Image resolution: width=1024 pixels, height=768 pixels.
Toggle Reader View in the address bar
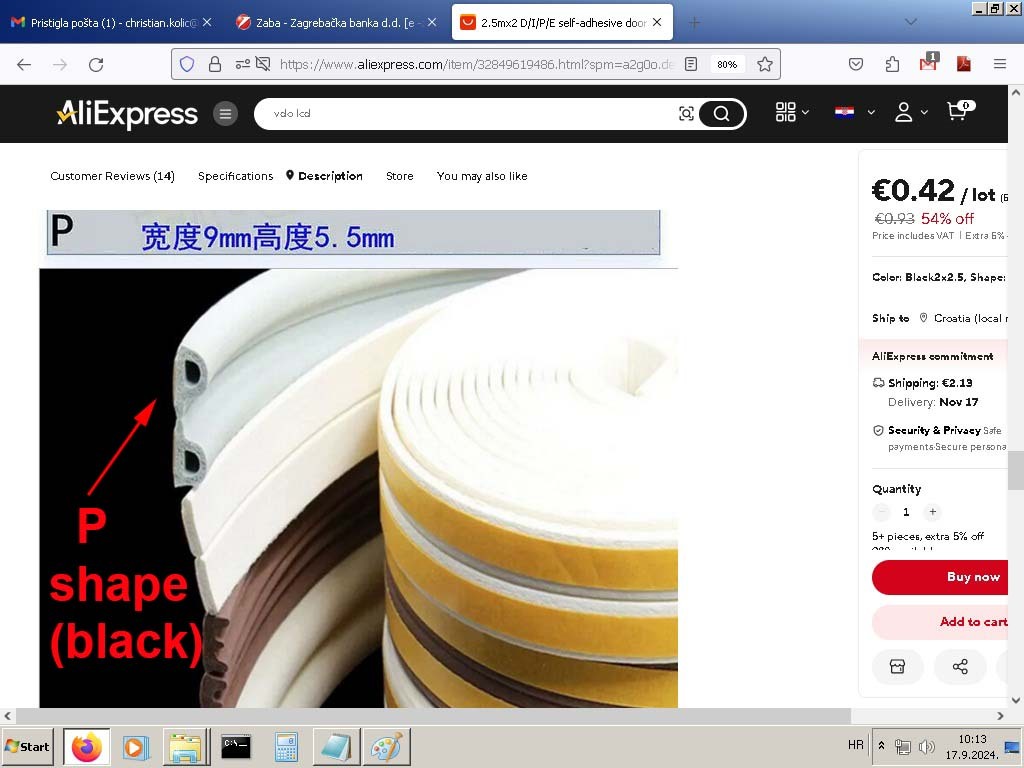coord(691,64)
